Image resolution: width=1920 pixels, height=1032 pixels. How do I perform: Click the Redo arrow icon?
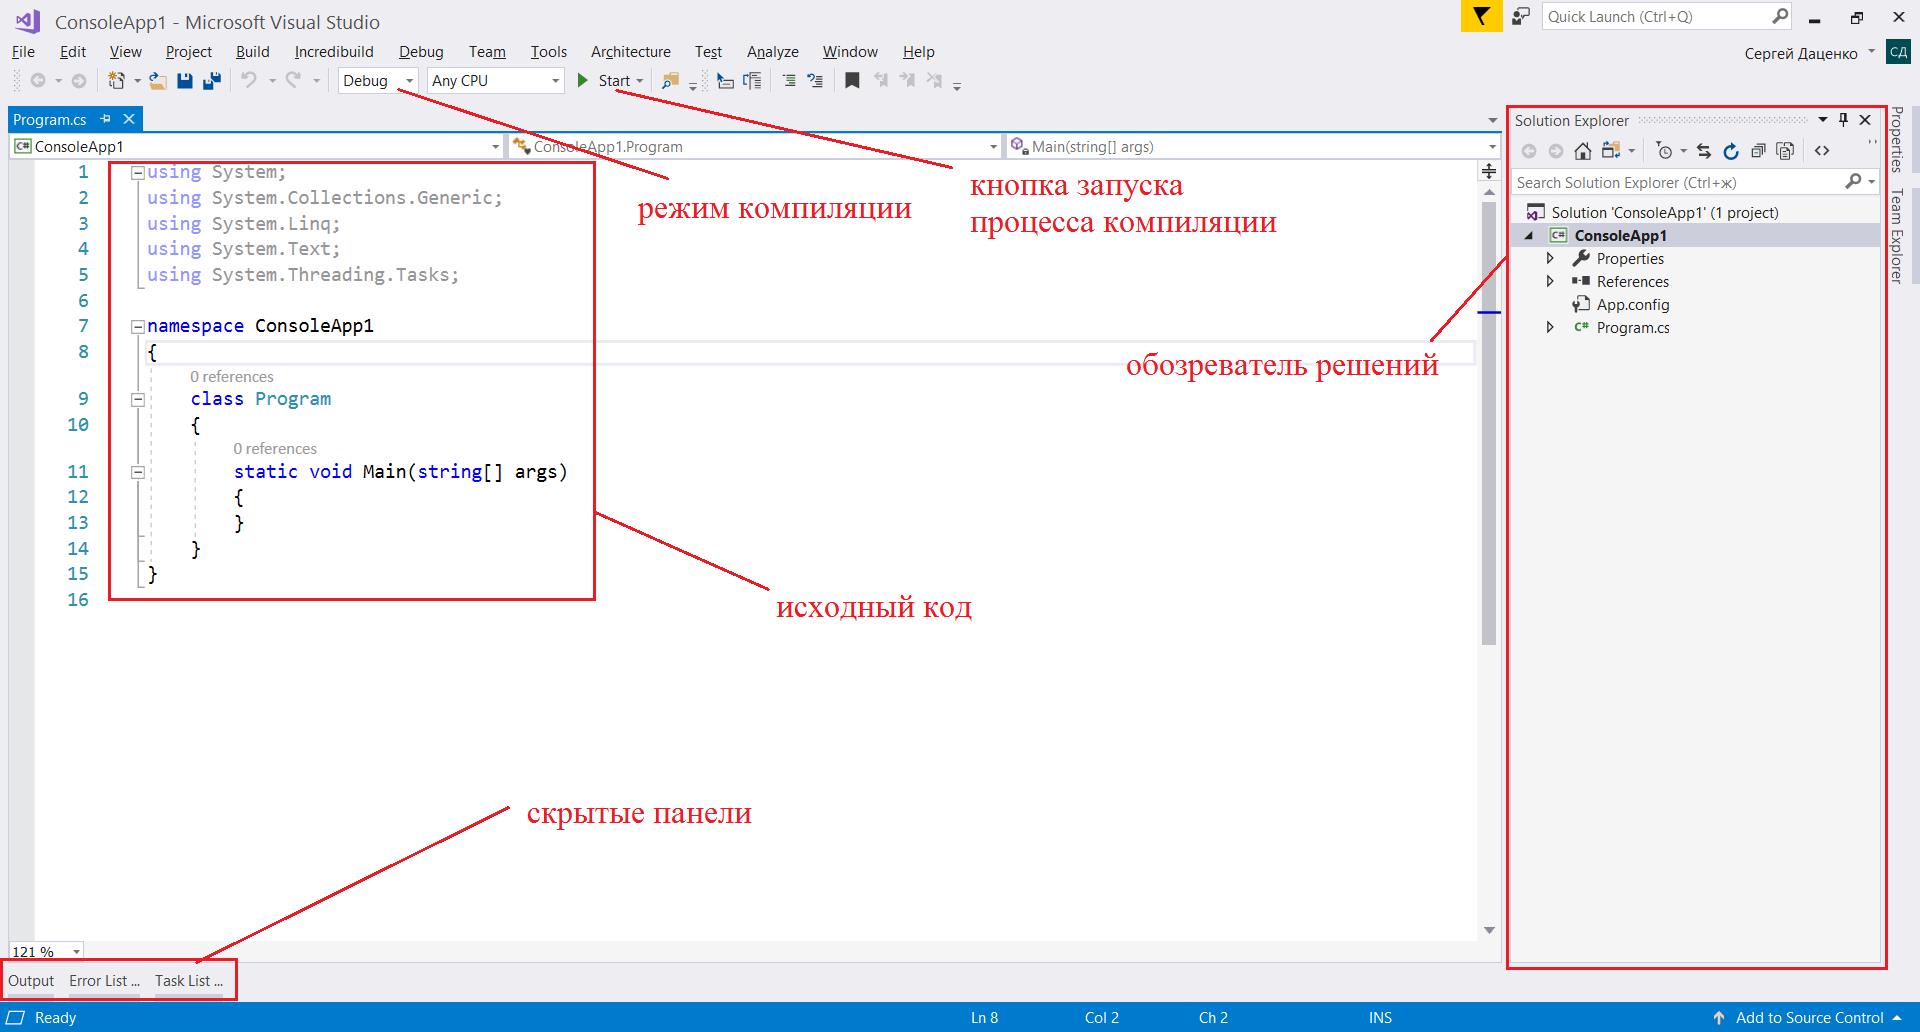(293, 81)
